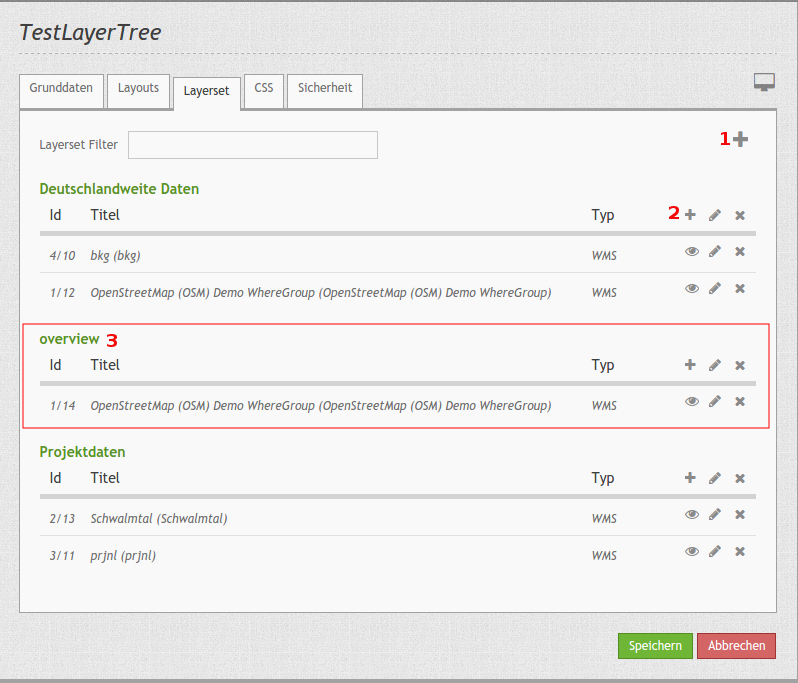Toggle visibility of bkg layer instance
The width and height of the screenshot is (798, 683).
691,252
